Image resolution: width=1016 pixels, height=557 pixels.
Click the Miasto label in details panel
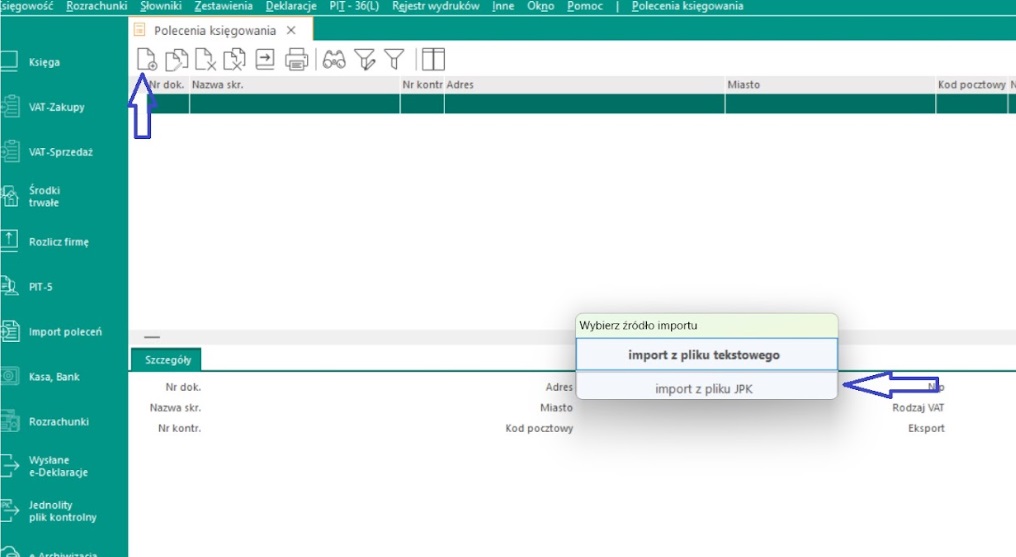[x=556, y=407]
